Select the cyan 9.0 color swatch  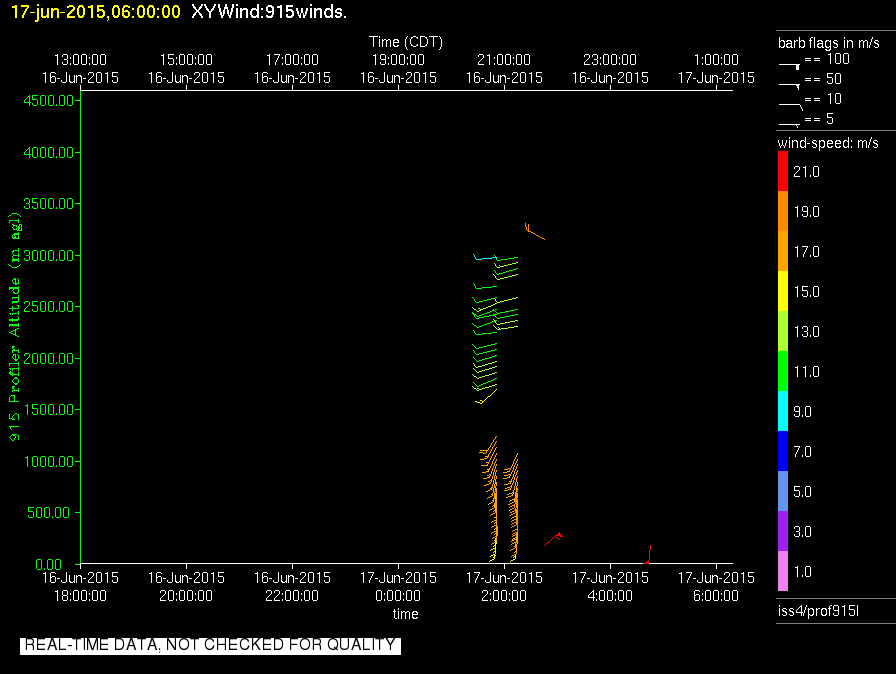782,411
